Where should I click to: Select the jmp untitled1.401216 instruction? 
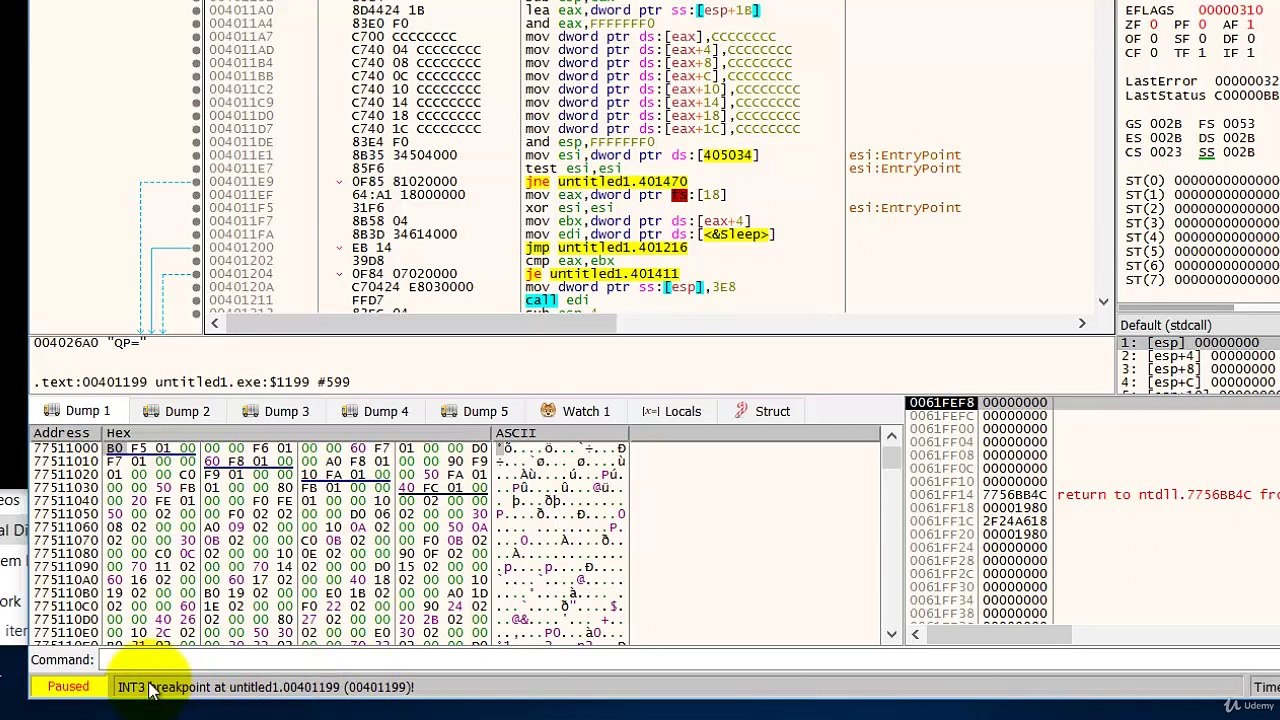point(606,247)
